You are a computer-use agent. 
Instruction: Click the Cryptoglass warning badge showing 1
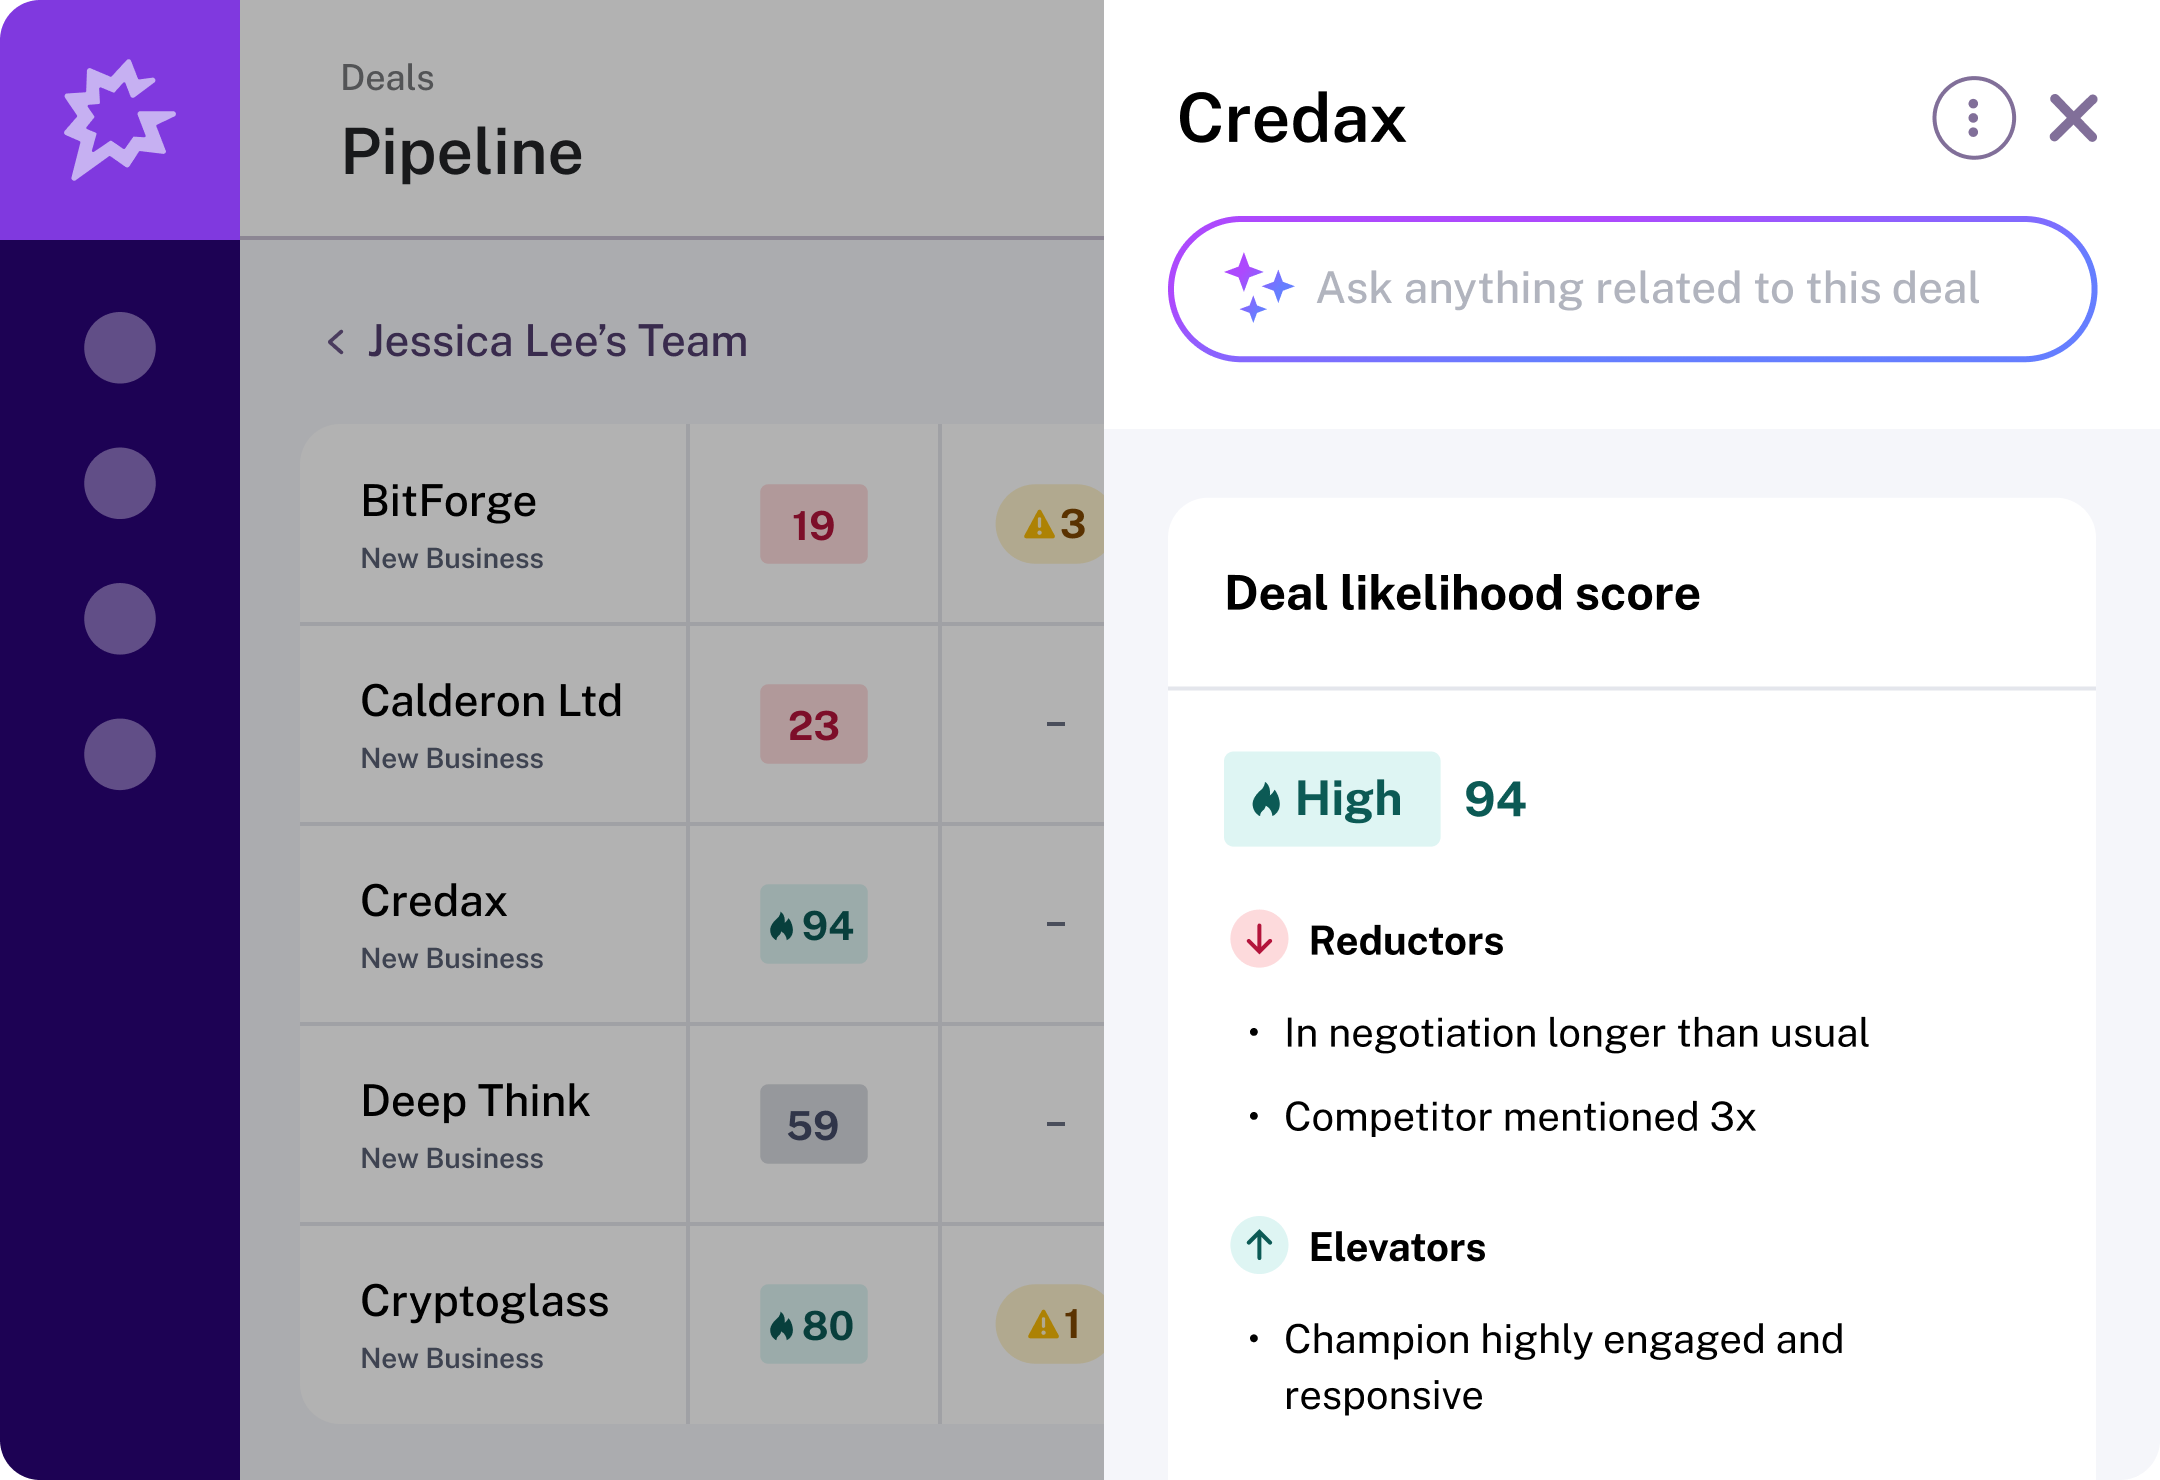coord(1053,1324)
